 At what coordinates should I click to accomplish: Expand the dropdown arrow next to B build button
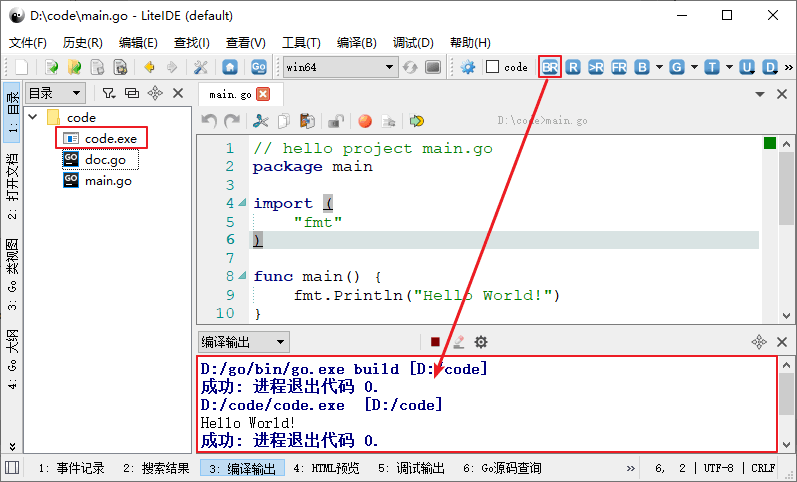[x=659, y=67]
